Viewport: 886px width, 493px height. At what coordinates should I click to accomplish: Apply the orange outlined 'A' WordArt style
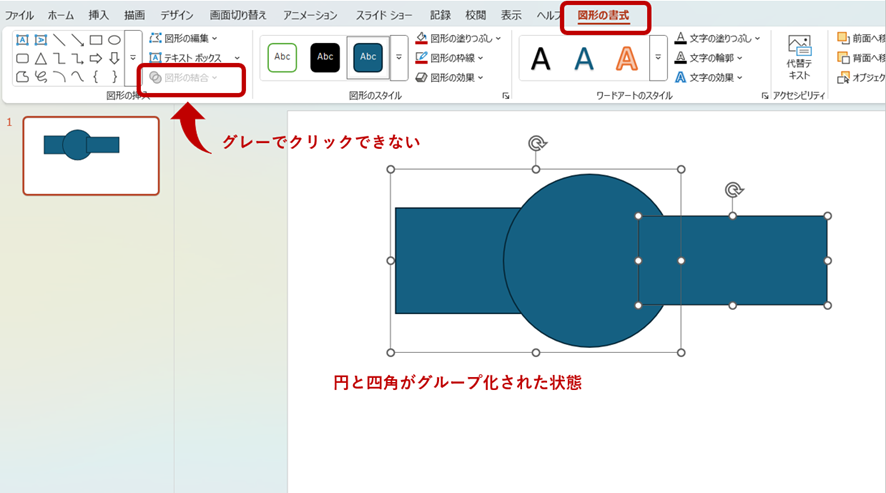626,59
